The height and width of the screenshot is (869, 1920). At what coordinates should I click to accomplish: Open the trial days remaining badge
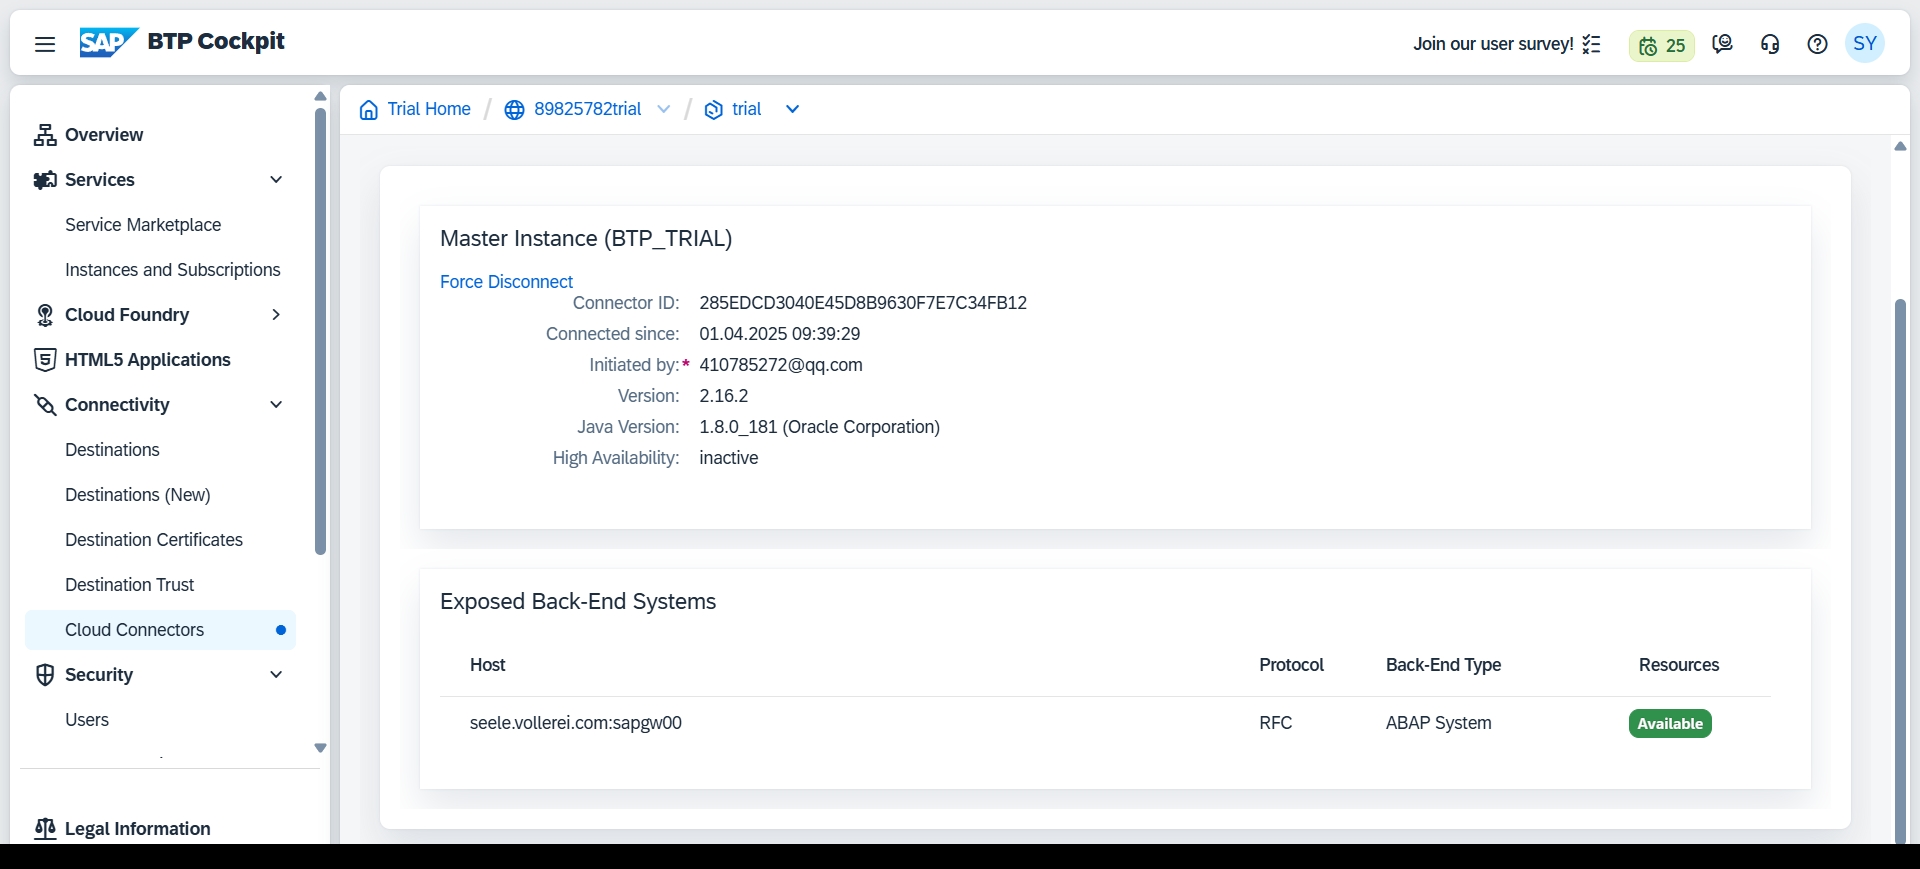click(x=1662, y=45)
